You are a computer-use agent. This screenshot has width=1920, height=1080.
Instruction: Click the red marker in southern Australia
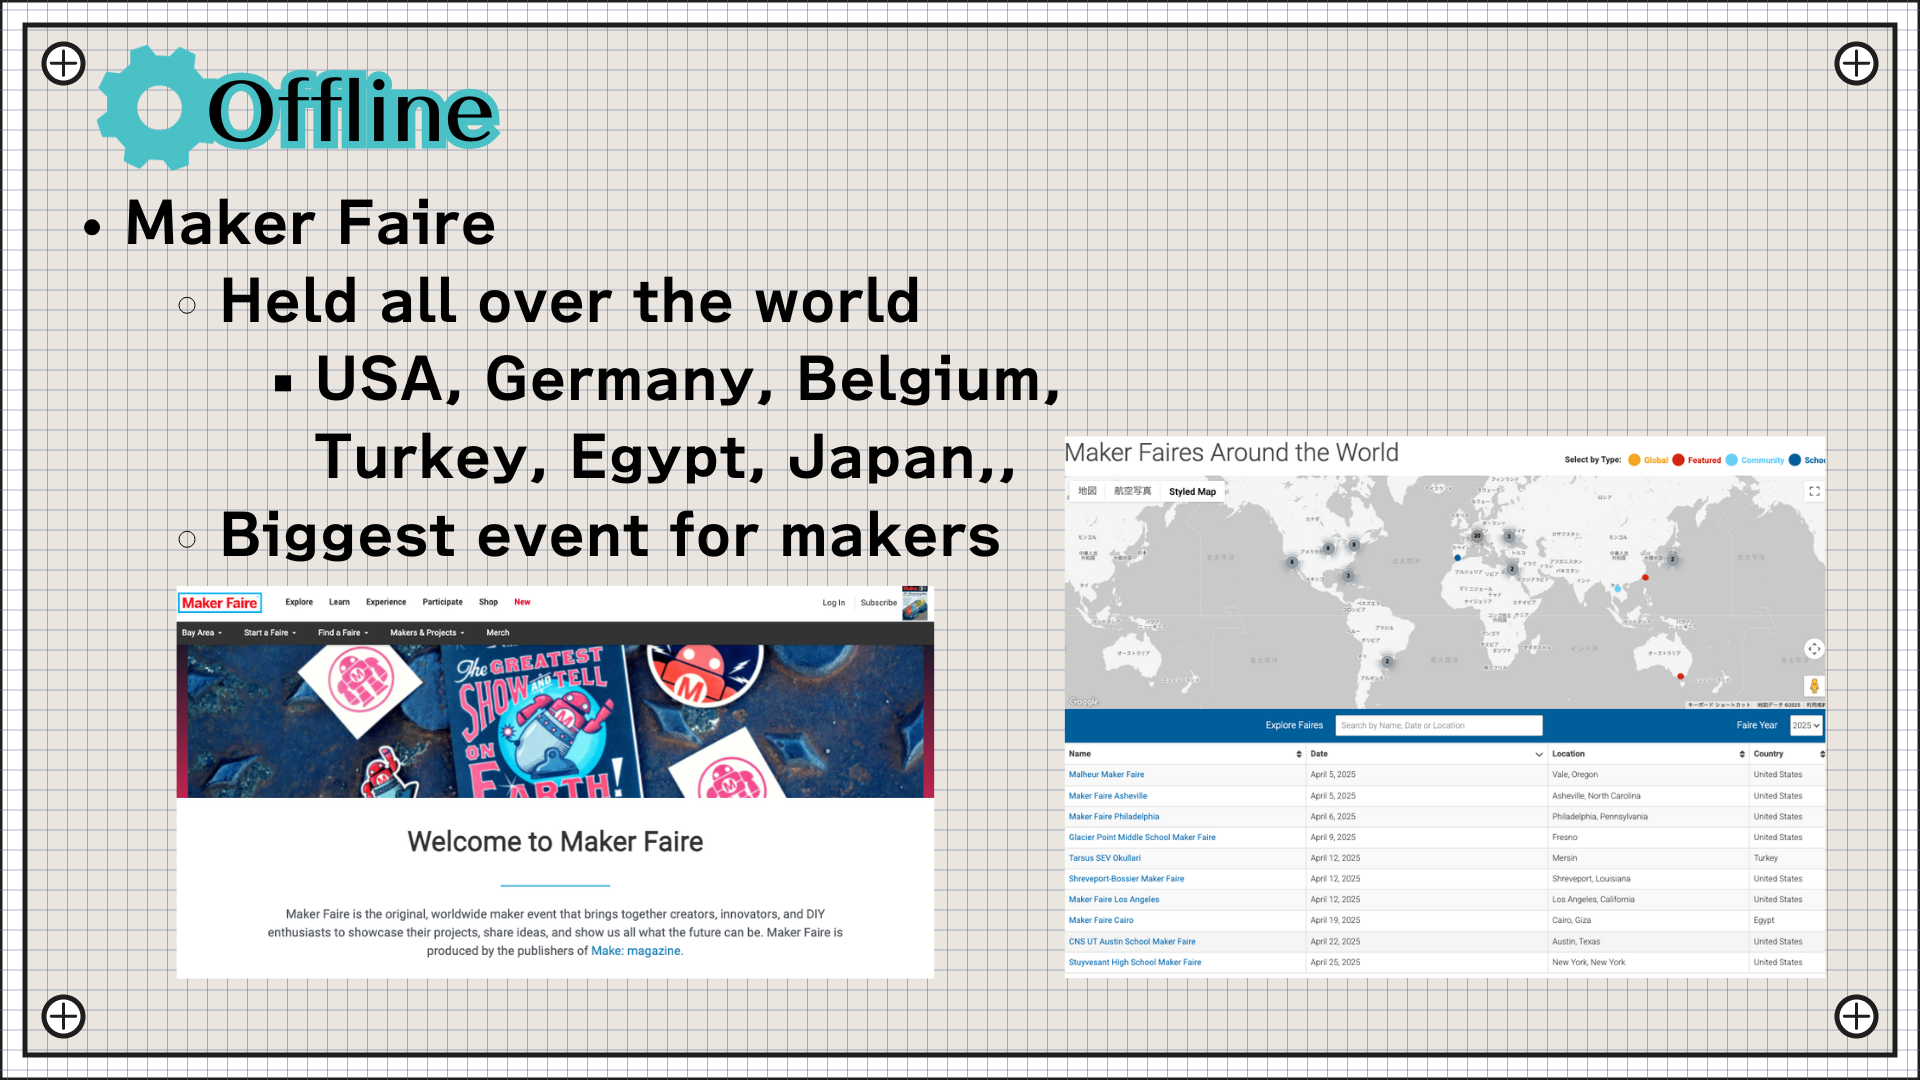pyautogui.click(x=1681, y=677)
